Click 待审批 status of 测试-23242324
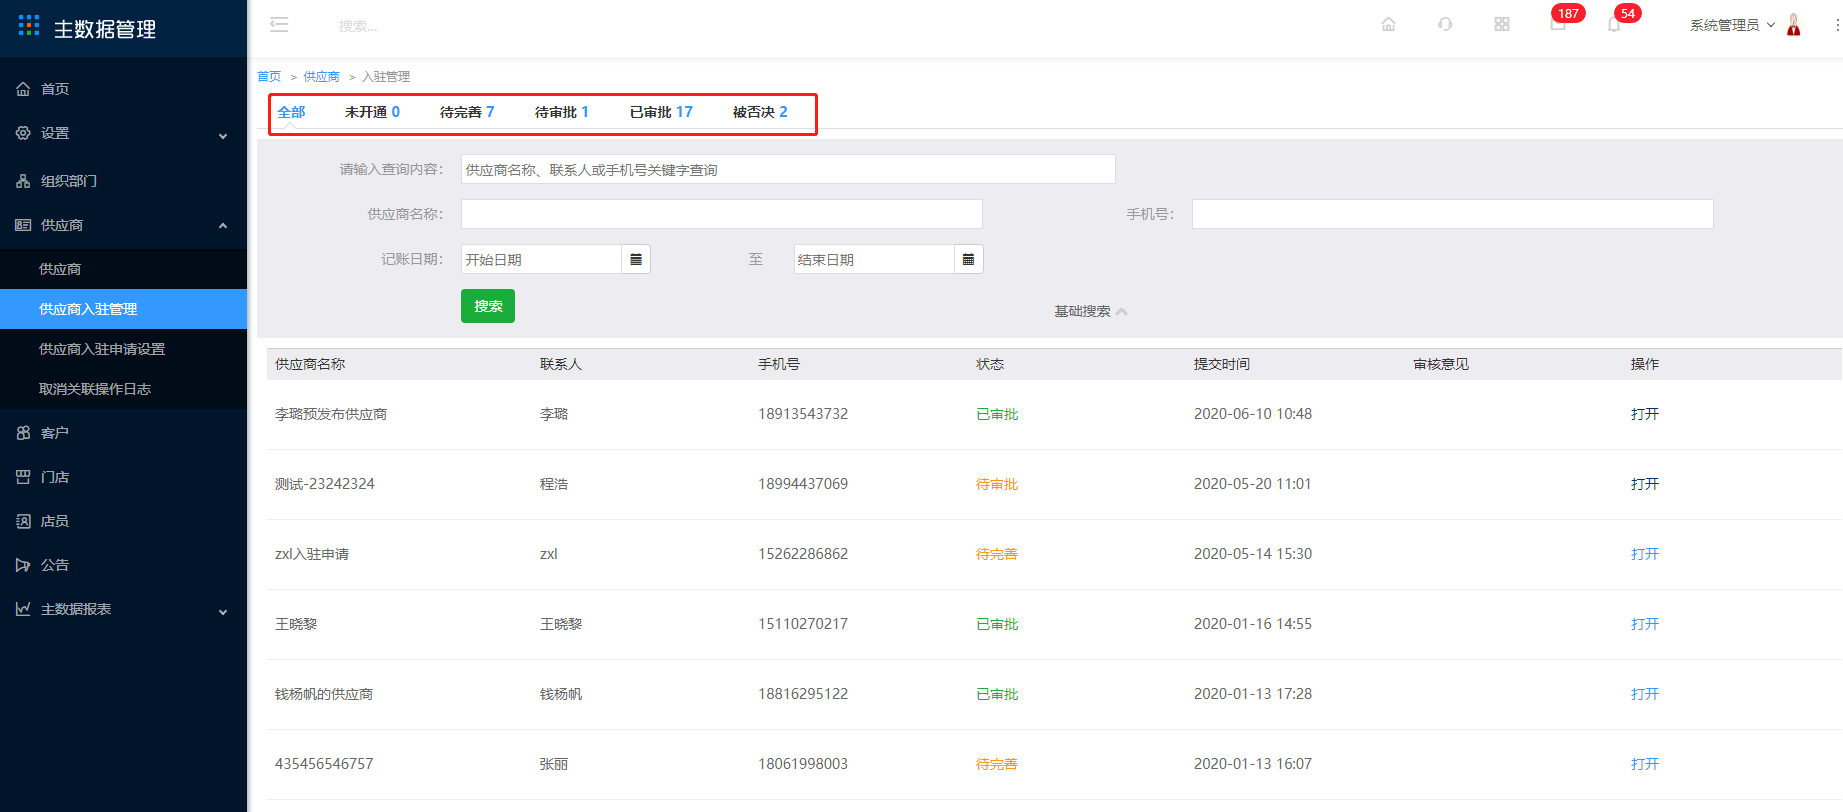1843x812 pixels. tap(997, 484)
